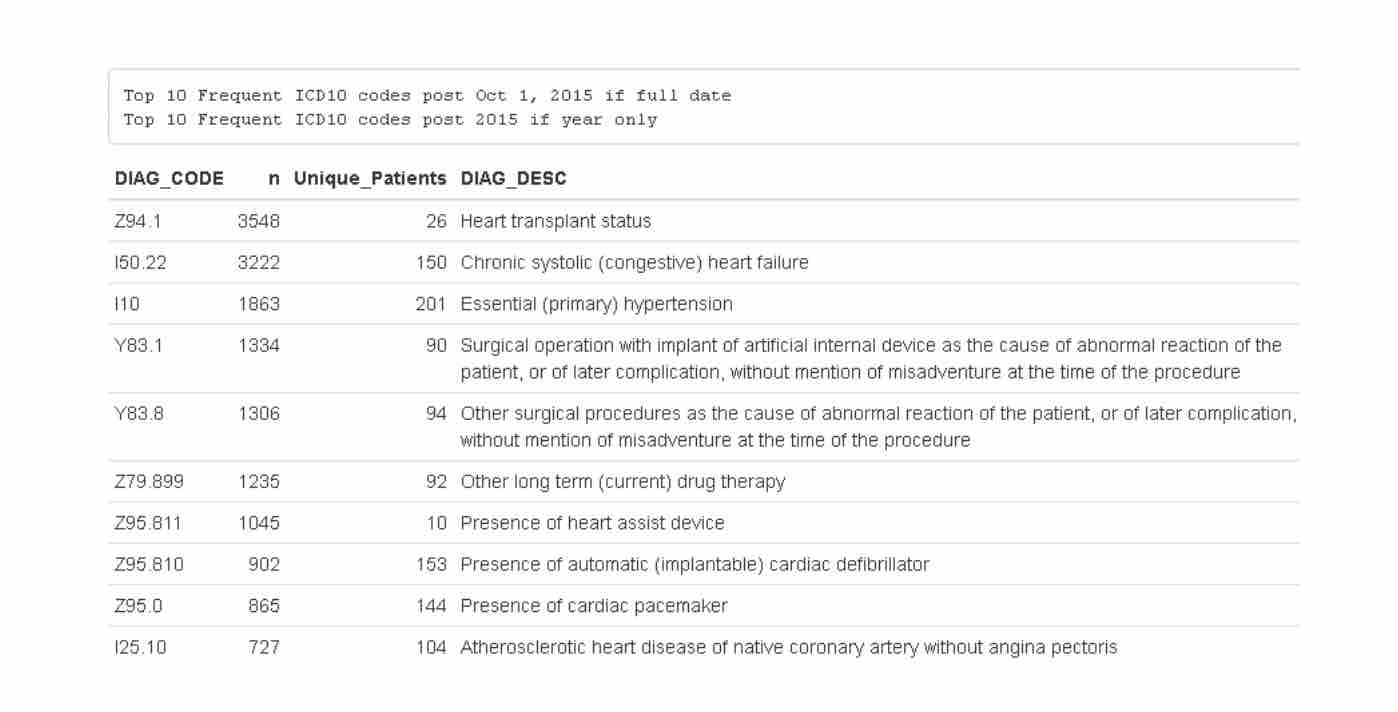
Task: Click the n column header
Action: 274,179
